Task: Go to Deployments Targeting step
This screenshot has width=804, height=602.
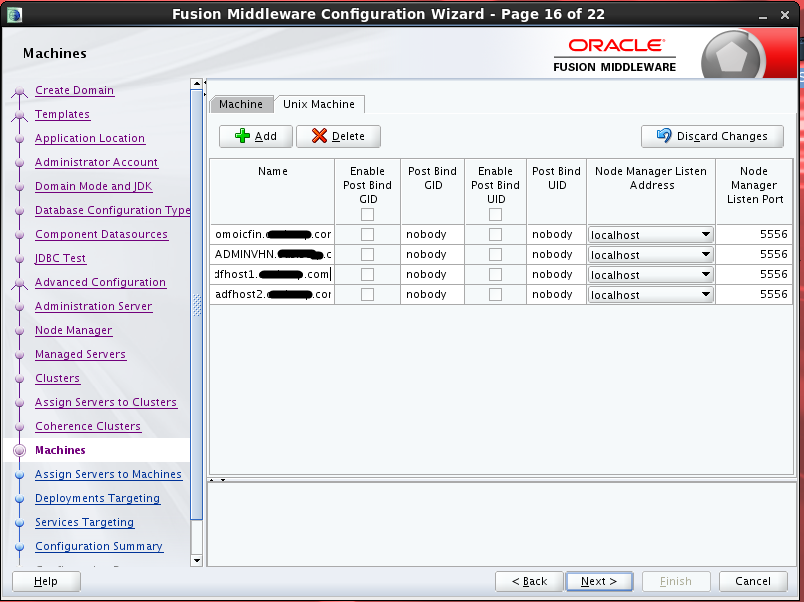Action: [x=97, y=498]
